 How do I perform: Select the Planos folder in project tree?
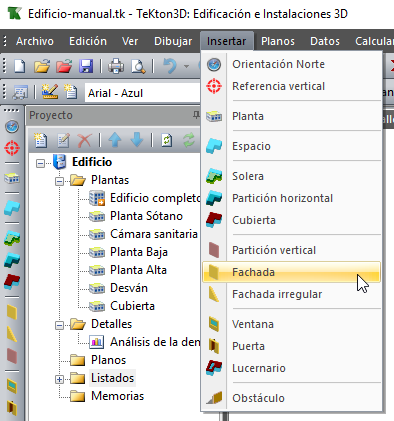pos(108,360)
